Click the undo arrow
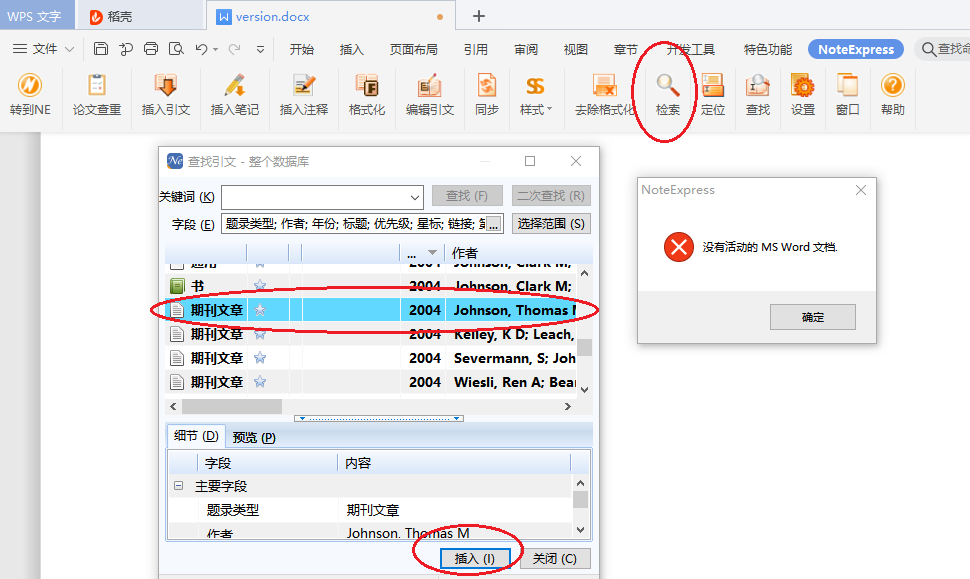The width and height of the screenshot is (970, 579). point(202,49)
